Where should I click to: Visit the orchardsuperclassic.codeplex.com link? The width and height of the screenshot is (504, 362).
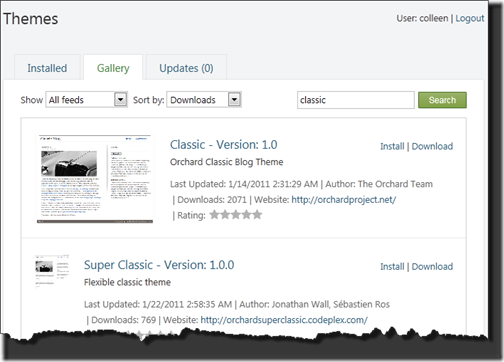[x=284, y=320]
